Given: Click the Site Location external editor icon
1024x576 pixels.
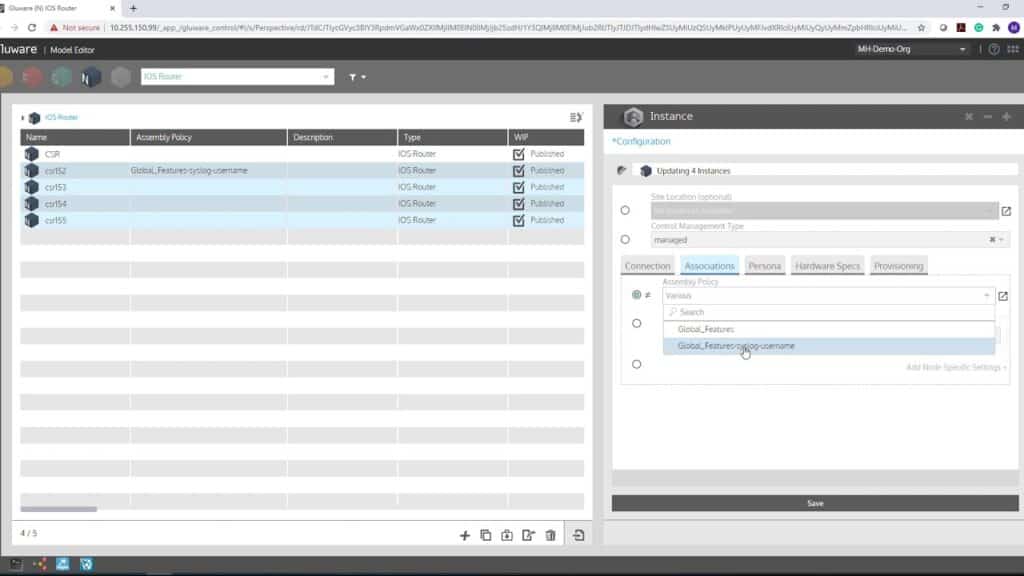Looking at the screenshot, I should click(x=1007, y=210).
